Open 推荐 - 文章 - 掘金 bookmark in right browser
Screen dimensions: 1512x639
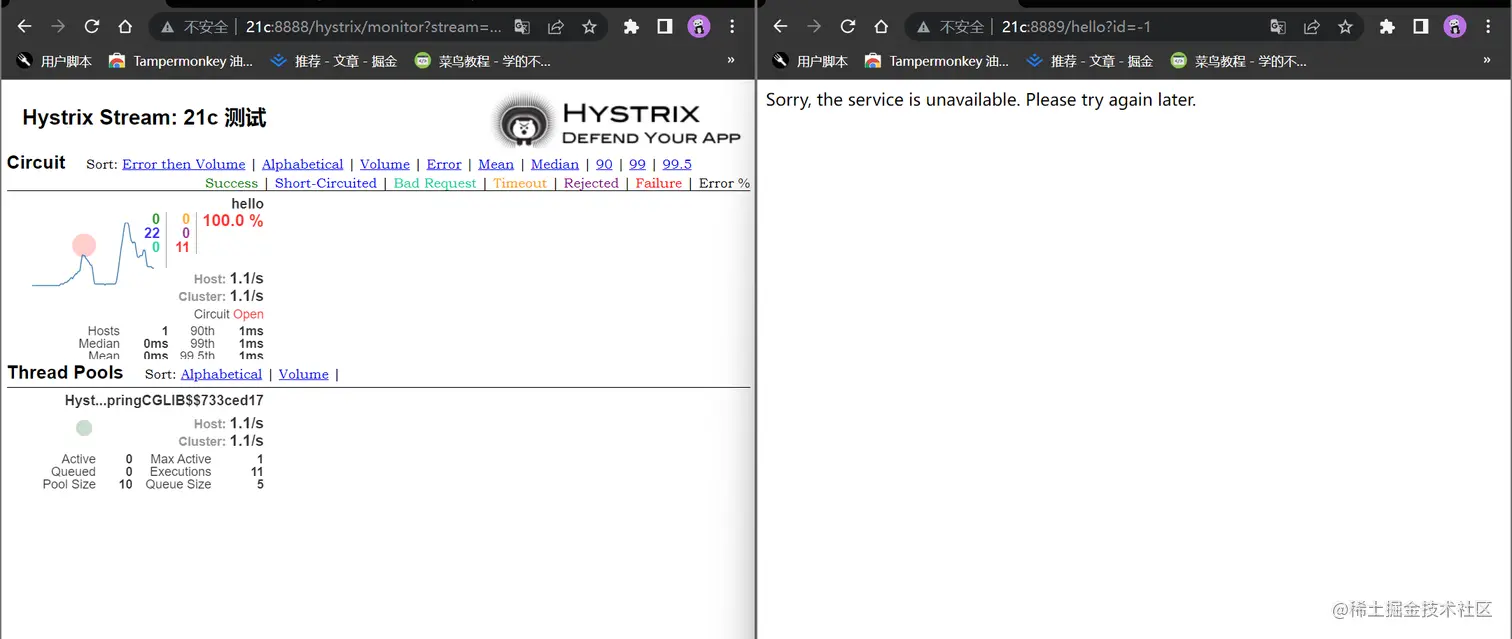(1090, 61)
